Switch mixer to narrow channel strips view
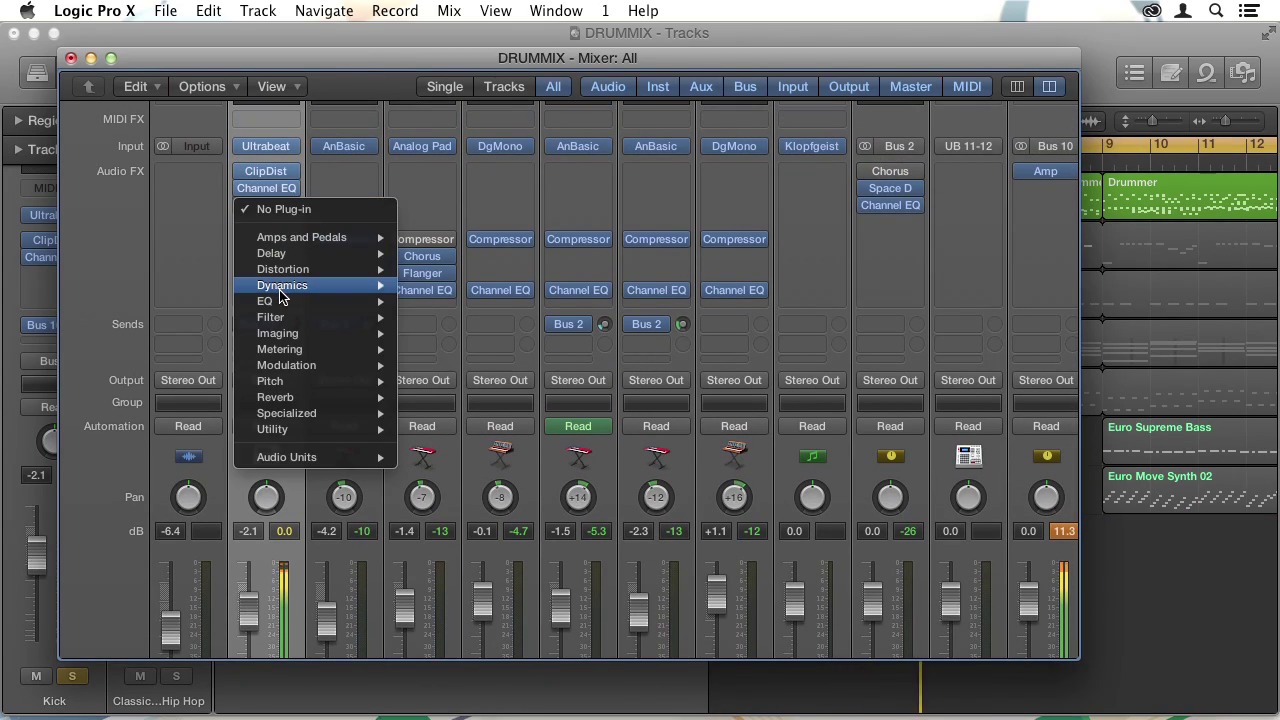This screenshot has width=1280, height=720. coord(1017,87)
